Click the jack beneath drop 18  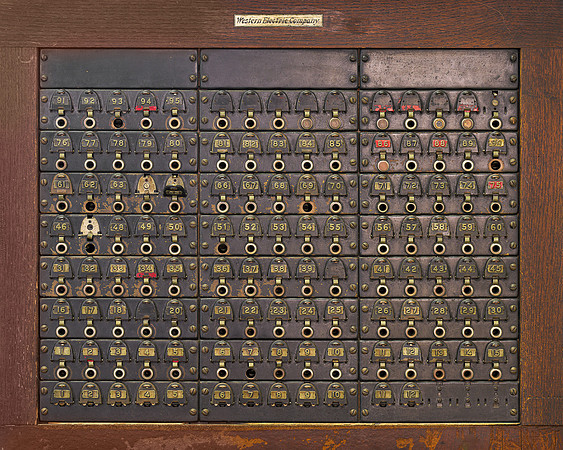[118, 332]
